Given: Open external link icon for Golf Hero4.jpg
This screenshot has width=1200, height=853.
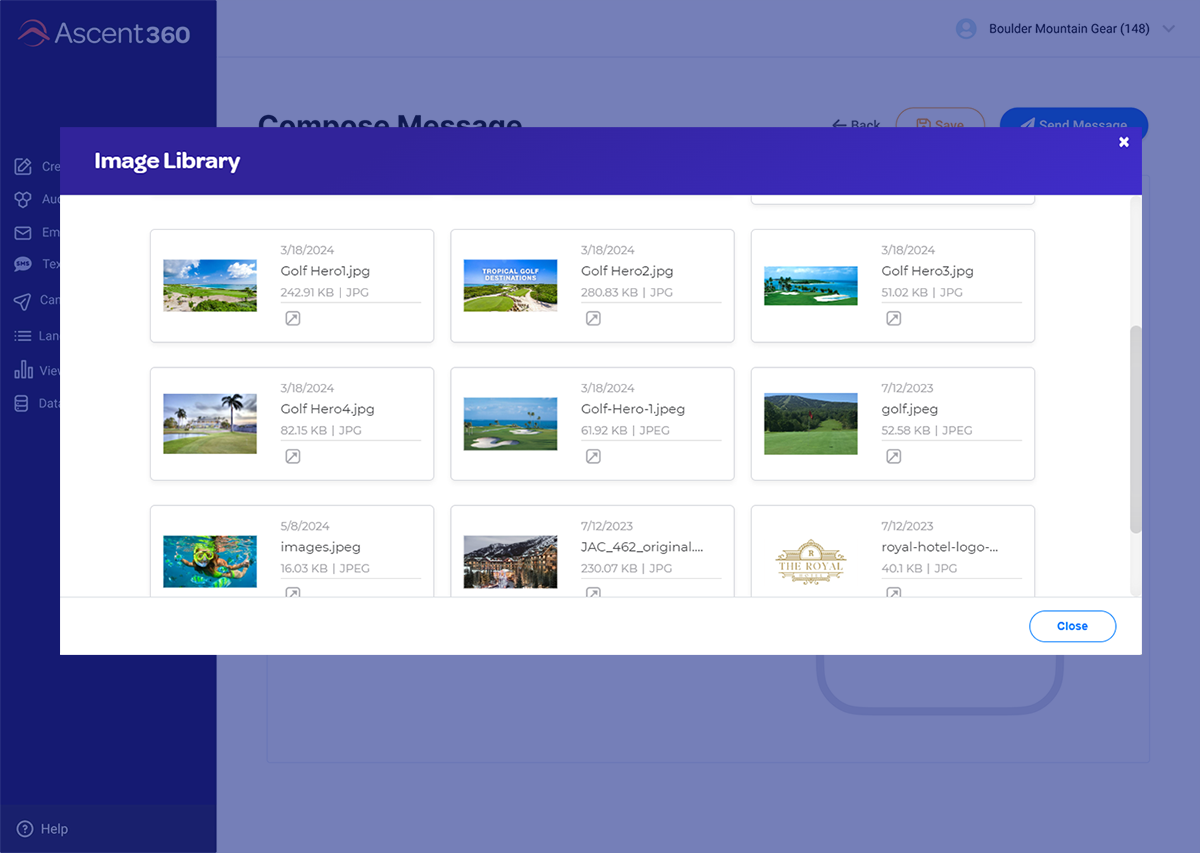Looking at the screenshot, I should [293, 457].
